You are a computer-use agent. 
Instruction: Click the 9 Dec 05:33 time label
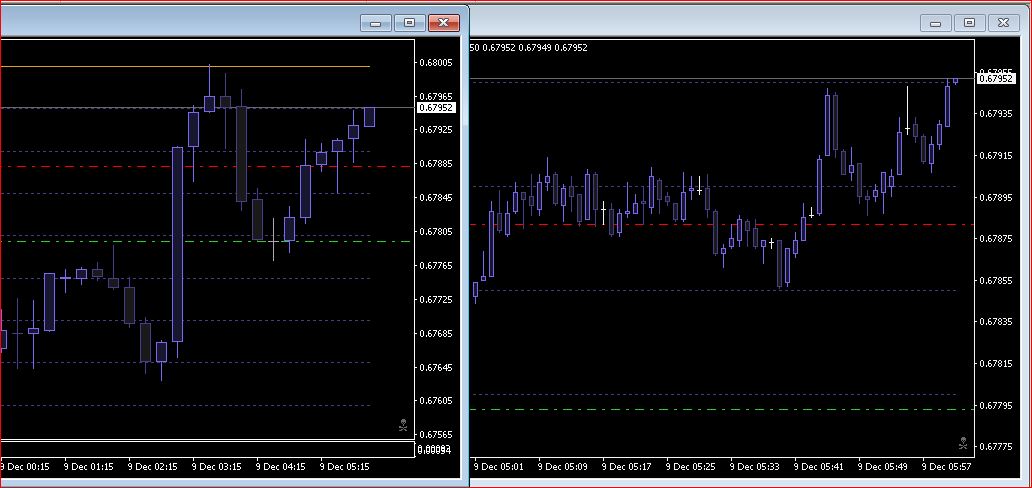pyautogui.click(x=755, y=467)
